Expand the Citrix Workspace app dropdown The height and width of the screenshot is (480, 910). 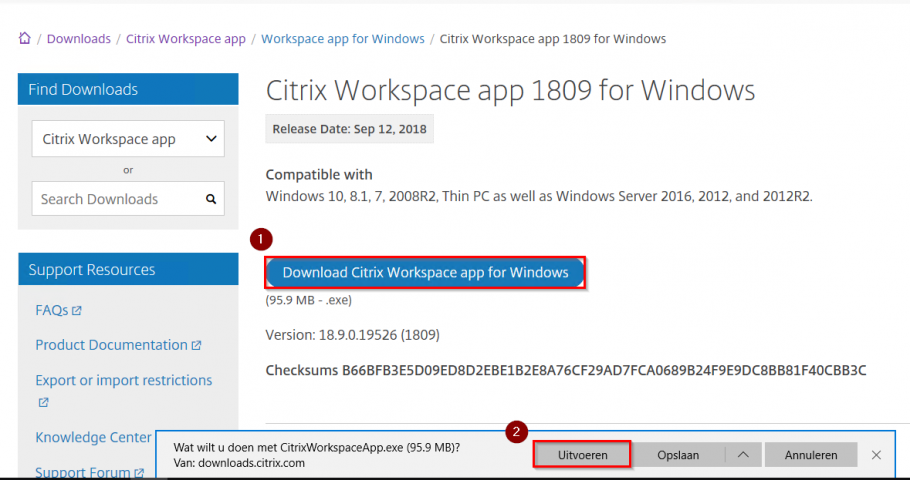coord(128,139)
